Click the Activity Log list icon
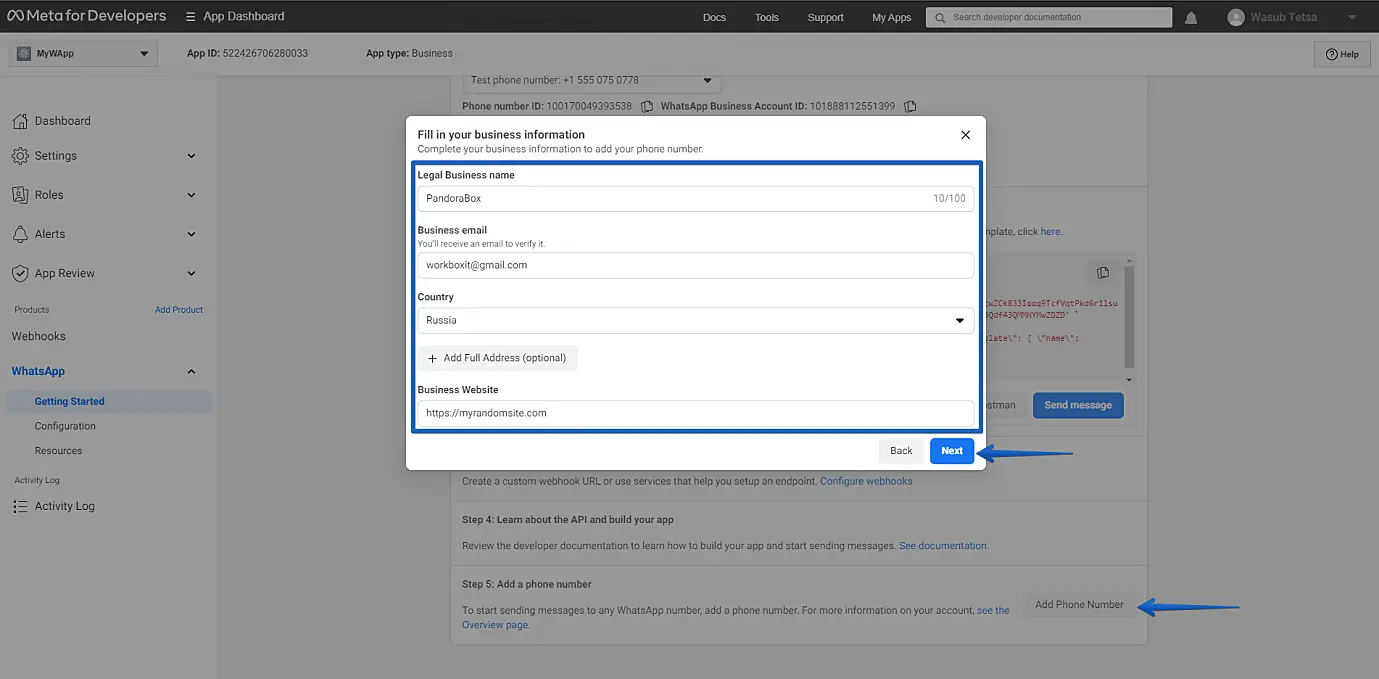The image size is (1379, 679). click(20, 506)
